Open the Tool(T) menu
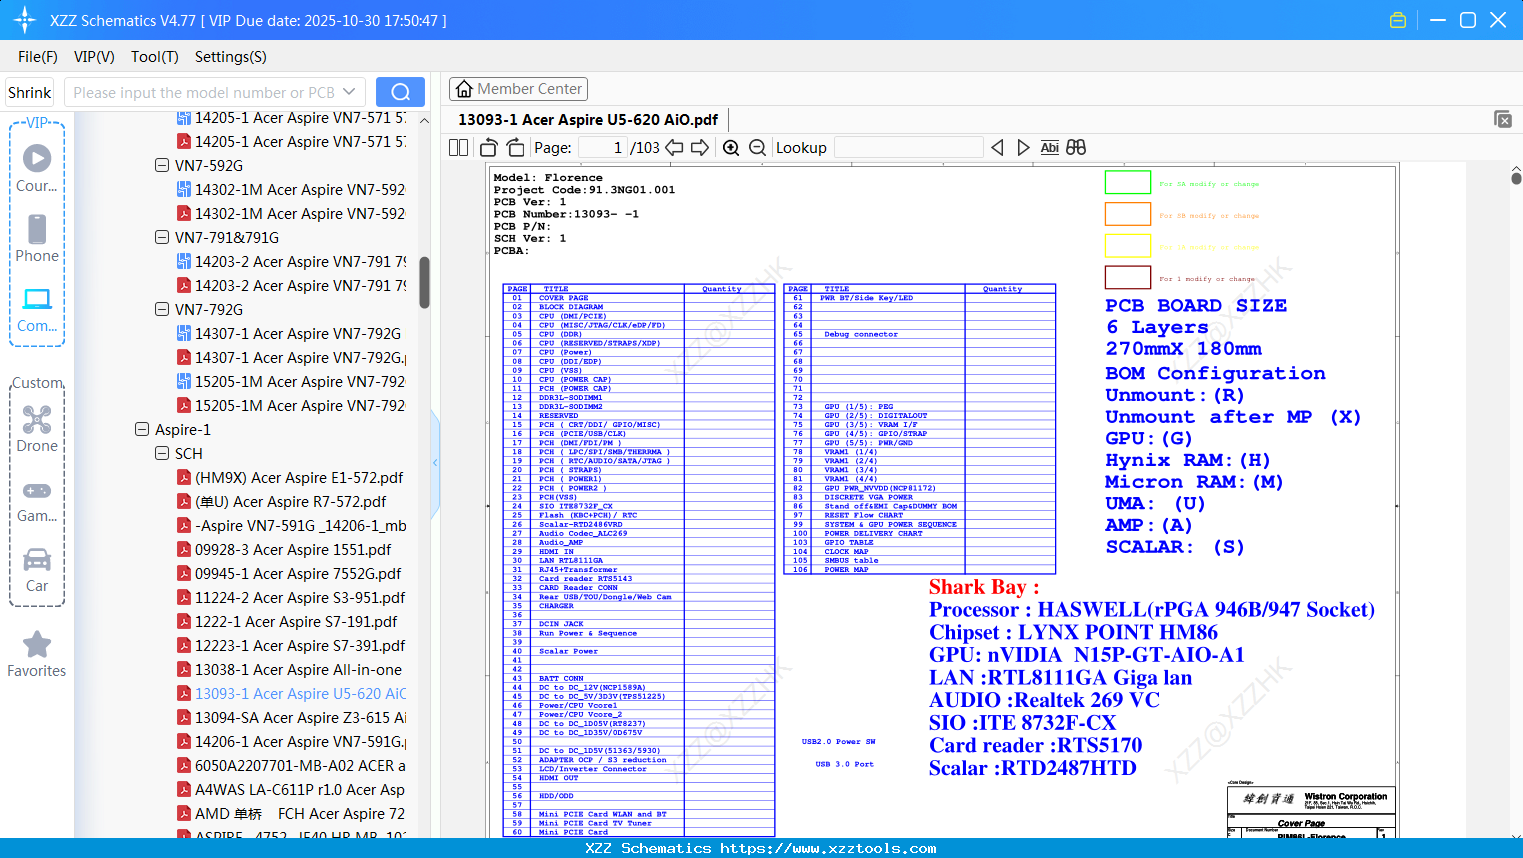1523x858 pixels. (155, 57)
